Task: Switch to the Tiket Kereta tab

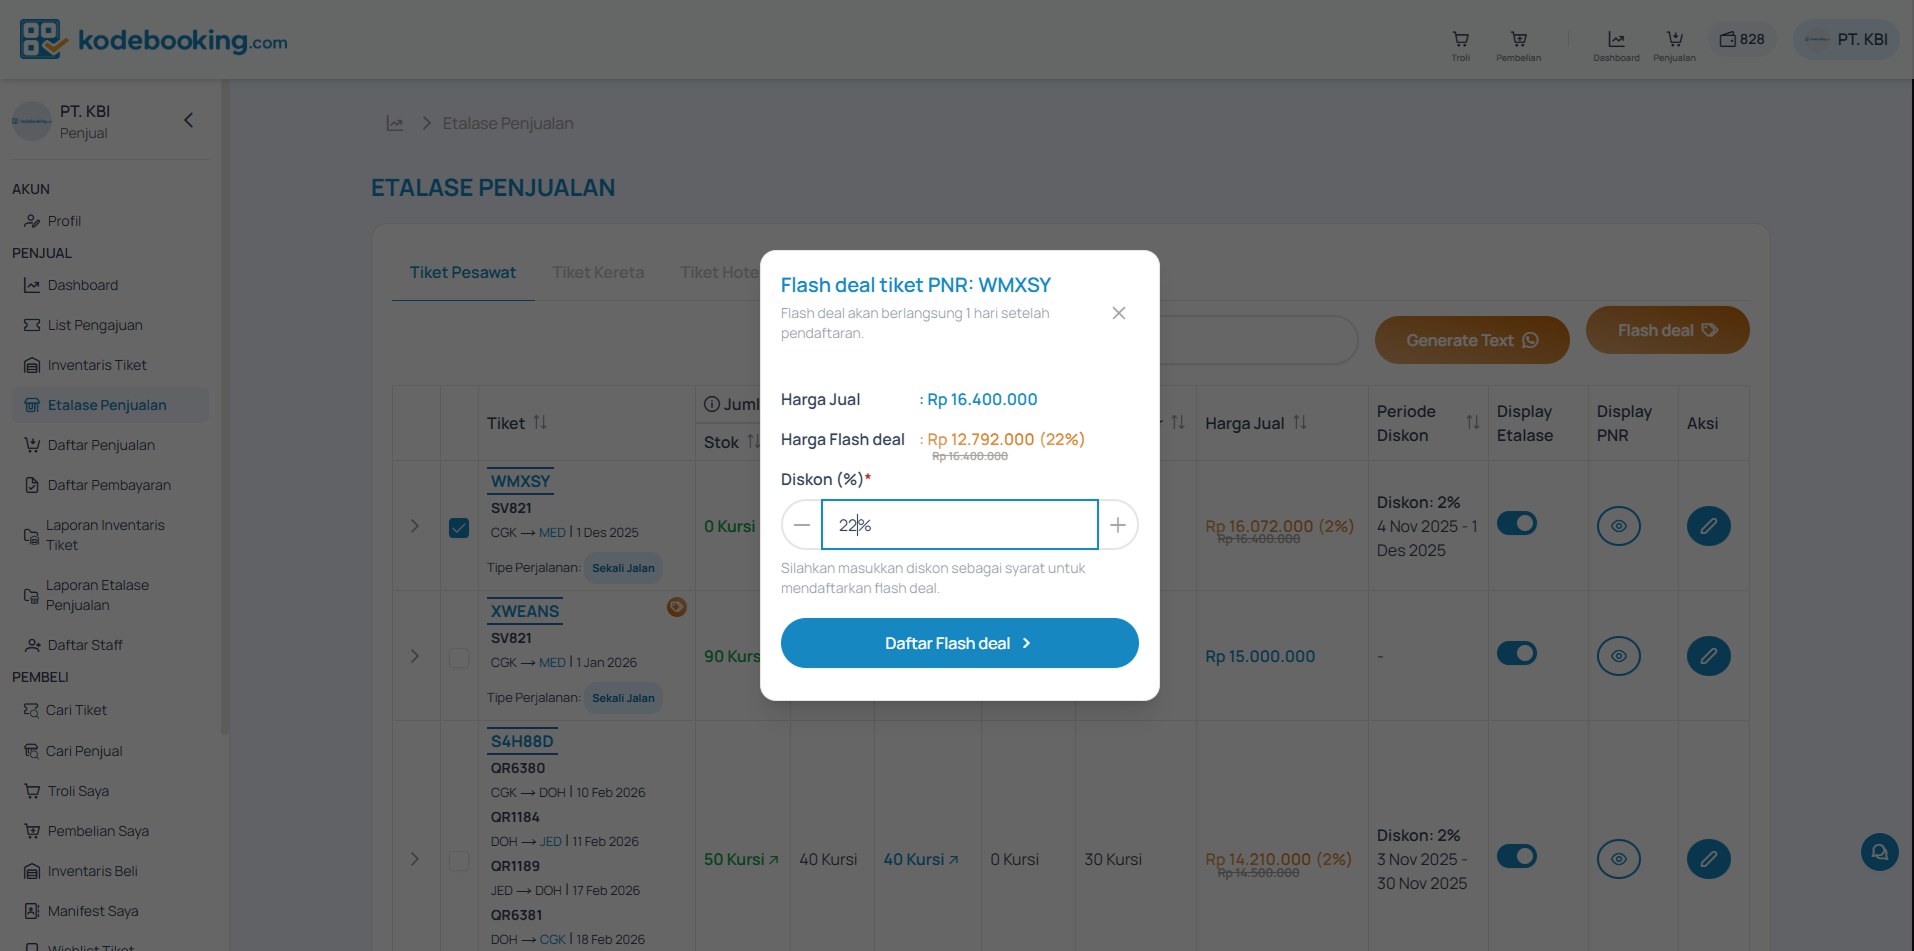Action: [x=598, y=272]
